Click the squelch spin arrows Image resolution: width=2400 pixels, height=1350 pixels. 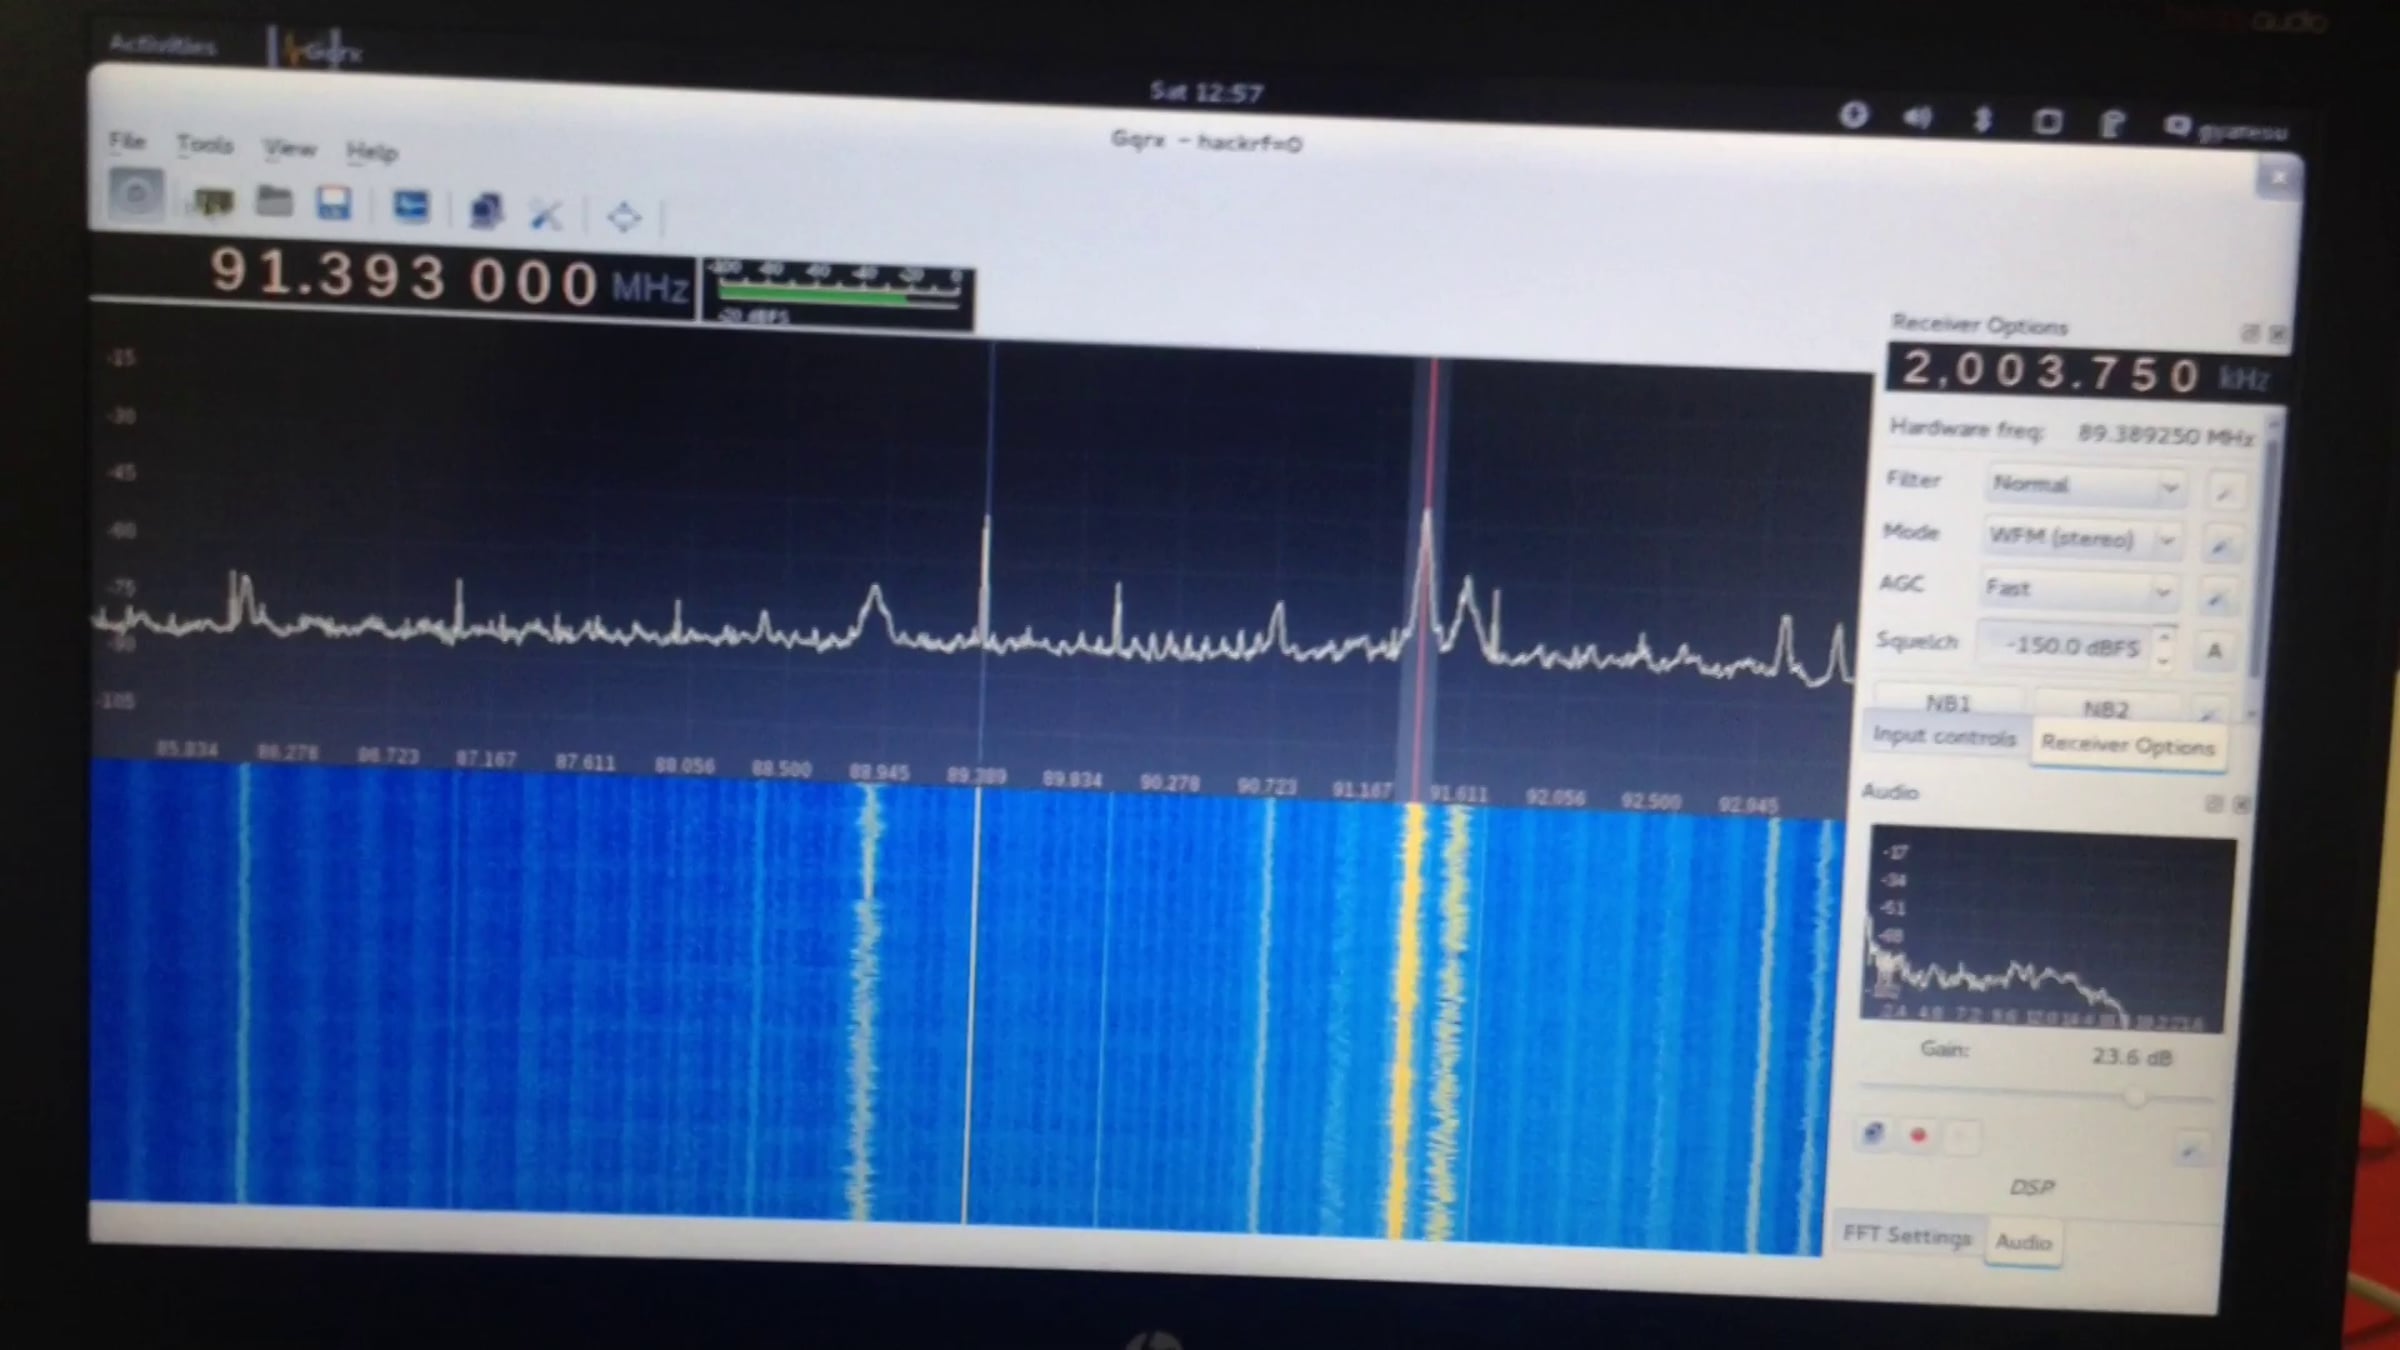2164,648
